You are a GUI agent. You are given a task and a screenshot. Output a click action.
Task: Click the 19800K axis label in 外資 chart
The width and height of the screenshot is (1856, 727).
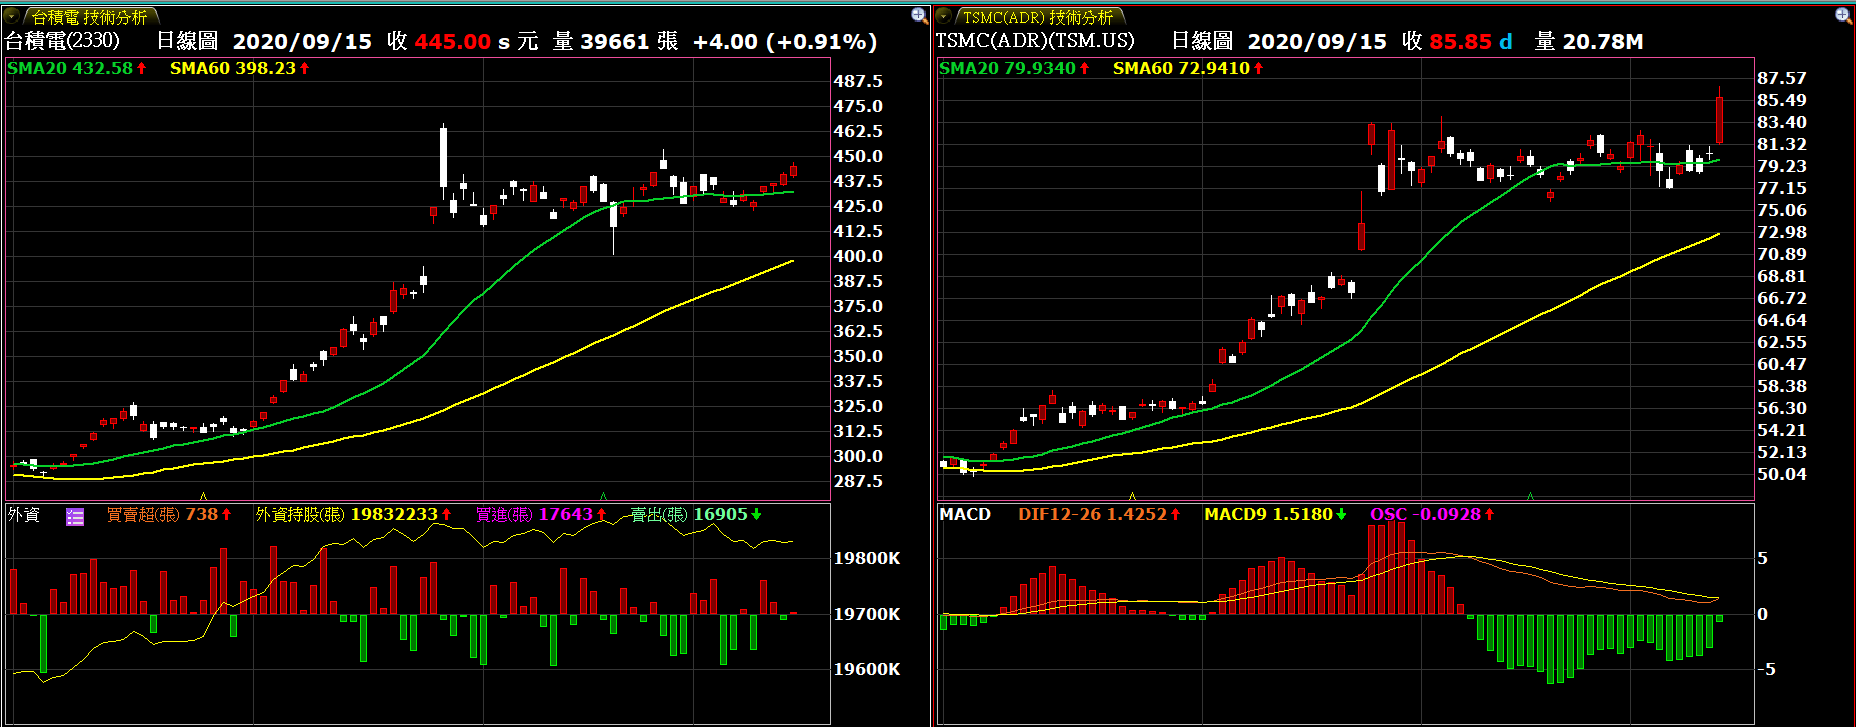pos(867,558)
